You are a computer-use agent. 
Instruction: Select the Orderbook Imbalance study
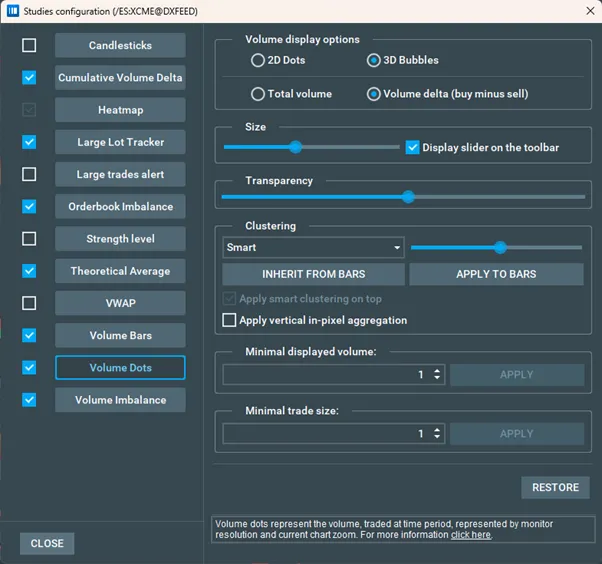tap(120, 207)
